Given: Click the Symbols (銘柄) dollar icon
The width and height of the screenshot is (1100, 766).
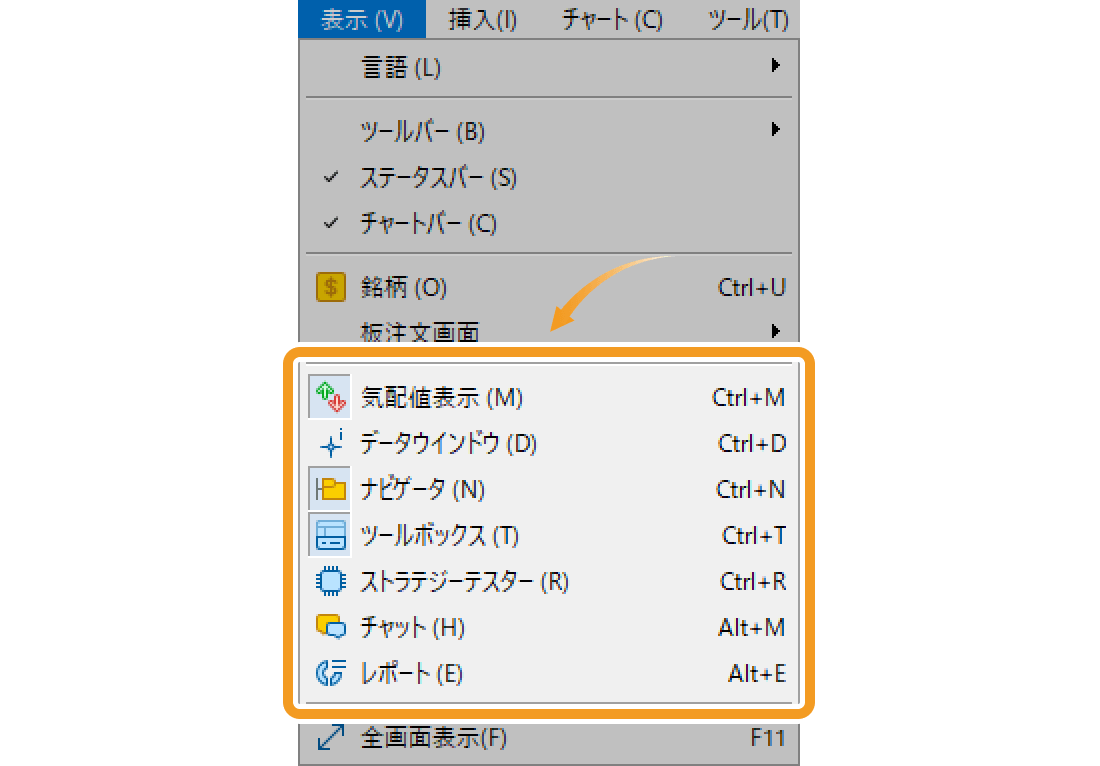Looking at the screenshot, I should (x=330, y=287).
